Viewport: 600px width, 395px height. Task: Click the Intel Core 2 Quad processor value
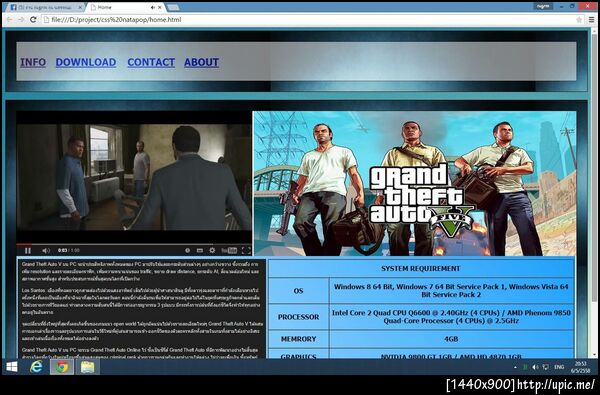[x=451, y=317]
